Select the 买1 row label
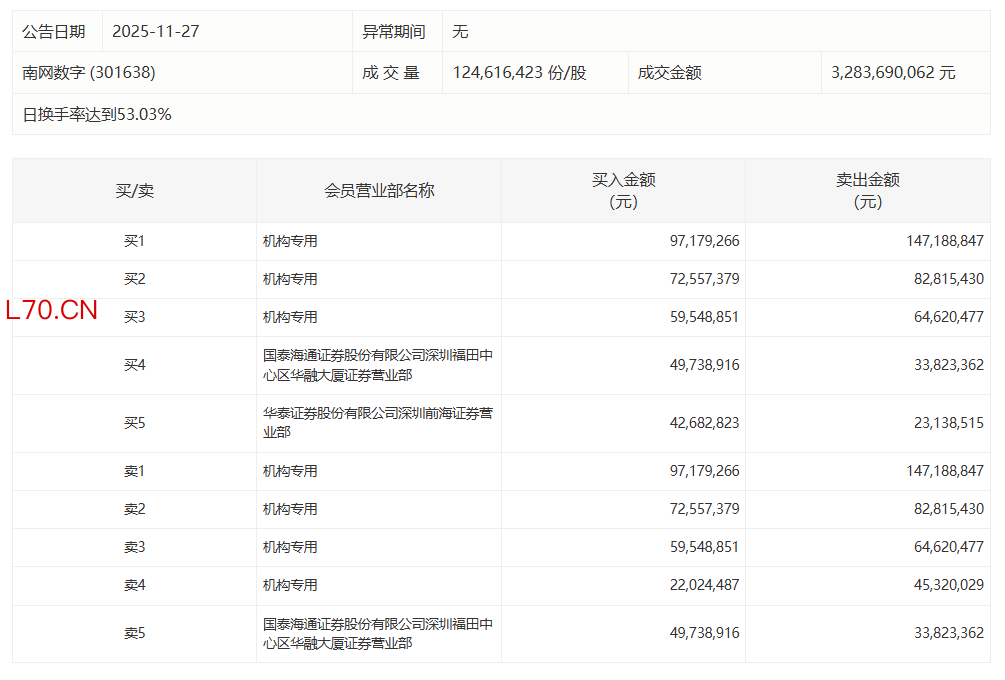Screen dimensions: 1005x680 click(x=134, y=241)
